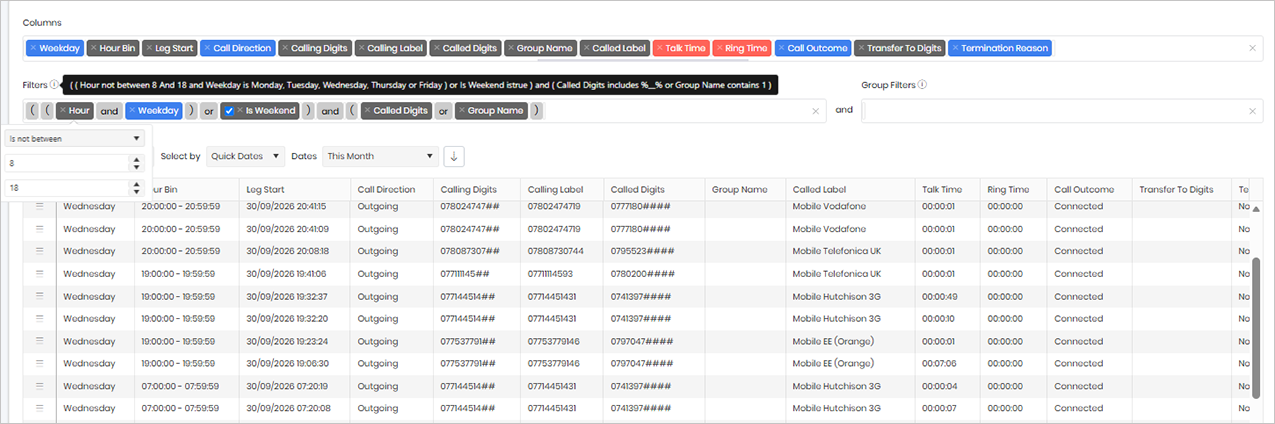
Task: Remove the Talk Time column chip
Action: [659, 48]
